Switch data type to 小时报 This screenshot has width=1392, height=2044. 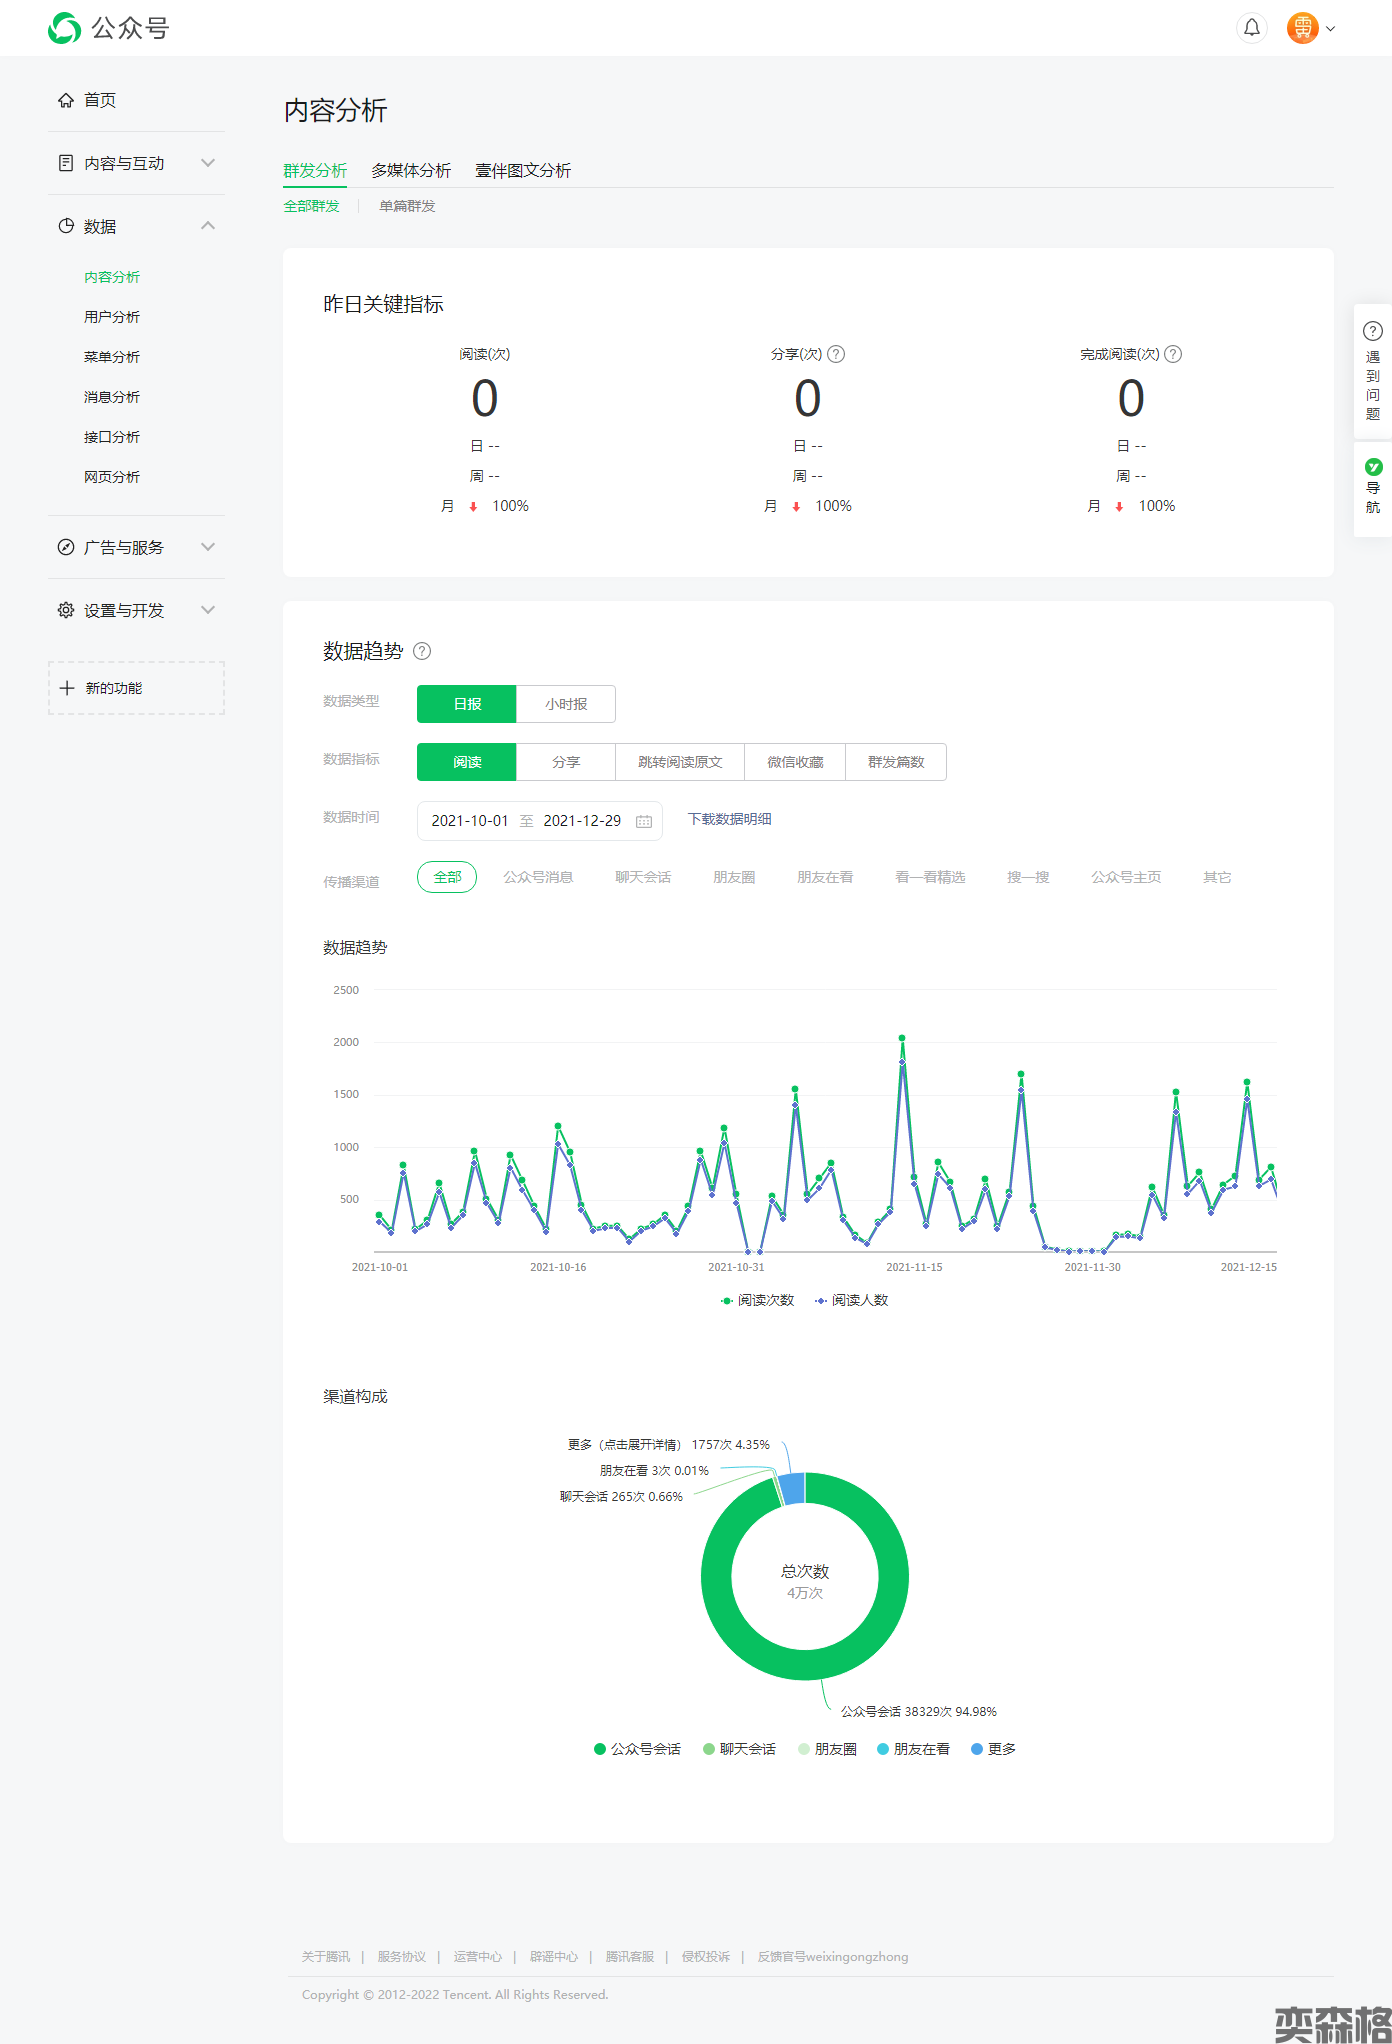click(x=565, y=704)
